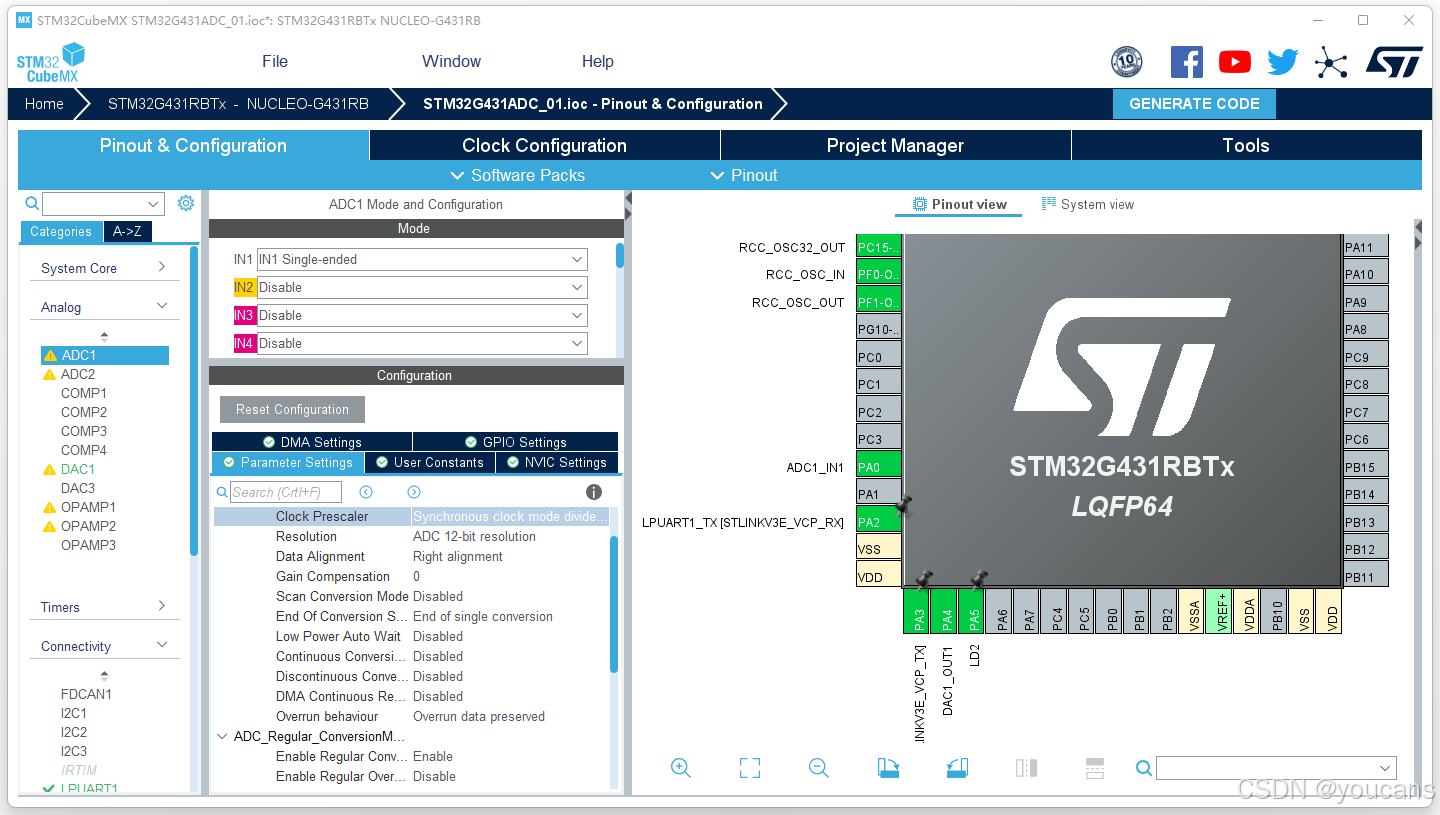This screenshot has height=815, width=1440.
Task: Open the Facebook icon link
Action: [1186, 62]
